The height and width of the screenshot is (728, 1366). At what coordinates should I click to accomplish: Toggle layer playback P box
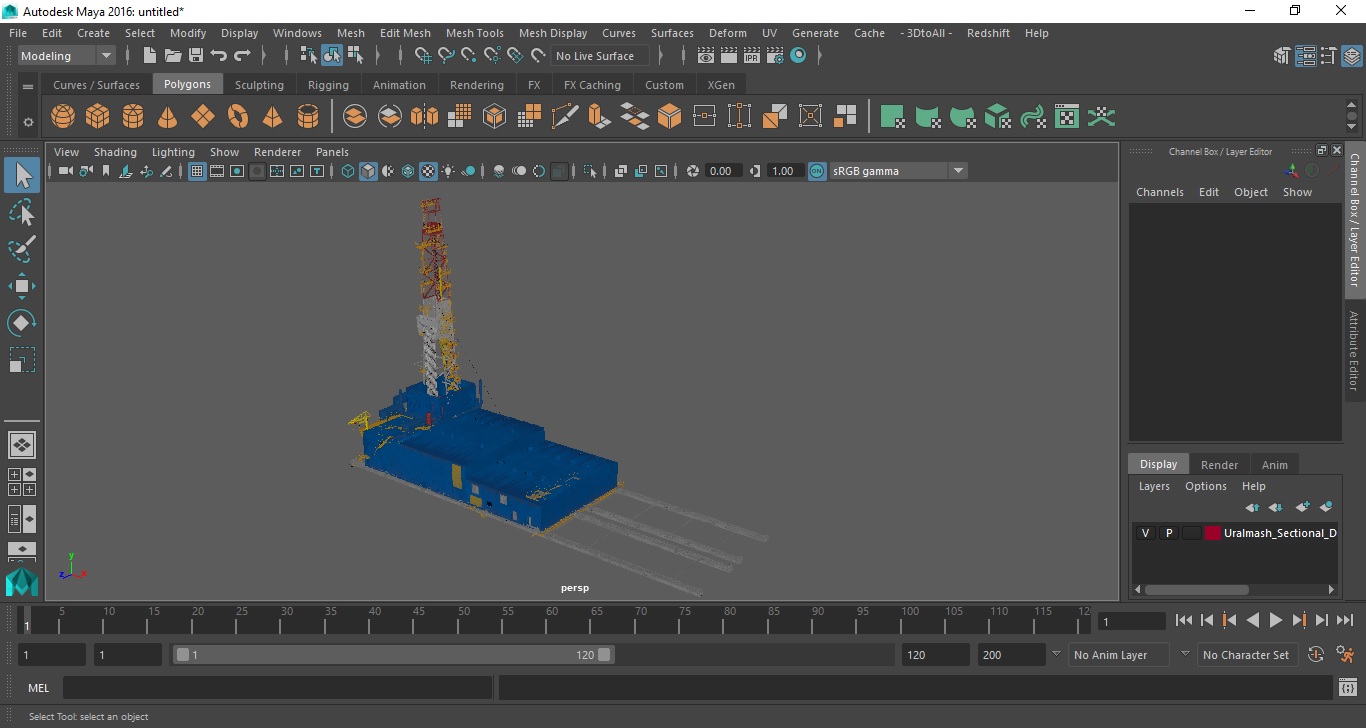point(1168,533)
